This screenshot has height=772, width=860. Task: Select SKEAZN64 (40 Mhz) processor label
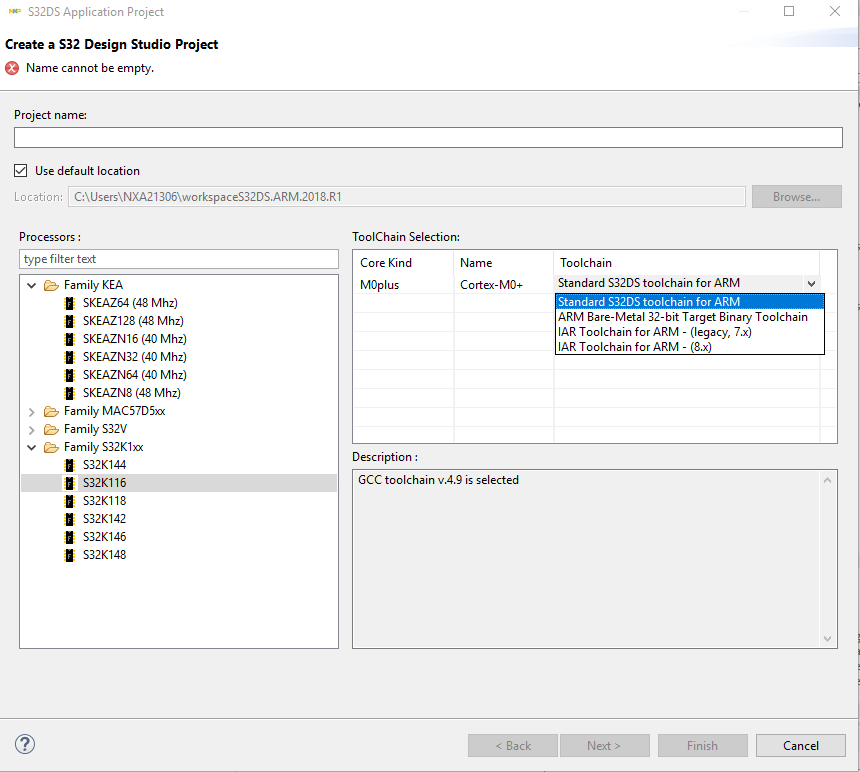[135, 375]
